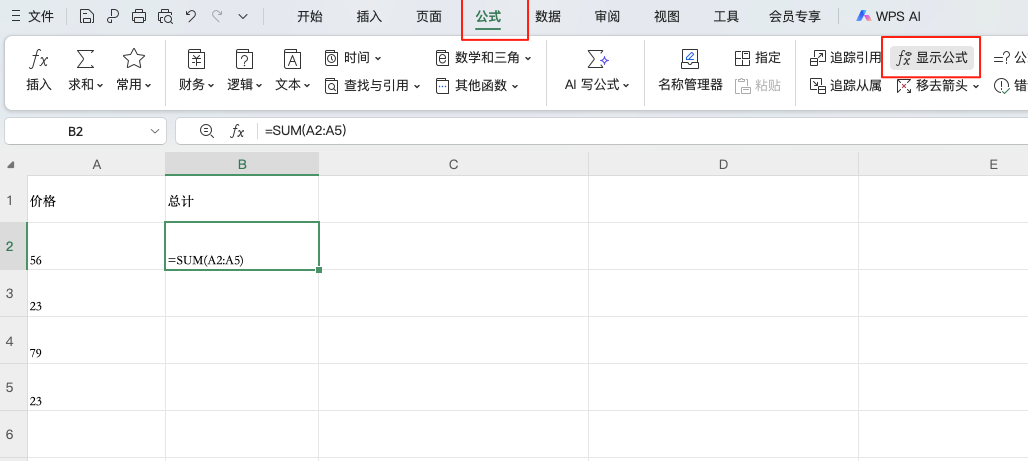Click Trace Dependents (追踪从属)
Viewport: 1028px width, 461px height.
tap(845, 86)
